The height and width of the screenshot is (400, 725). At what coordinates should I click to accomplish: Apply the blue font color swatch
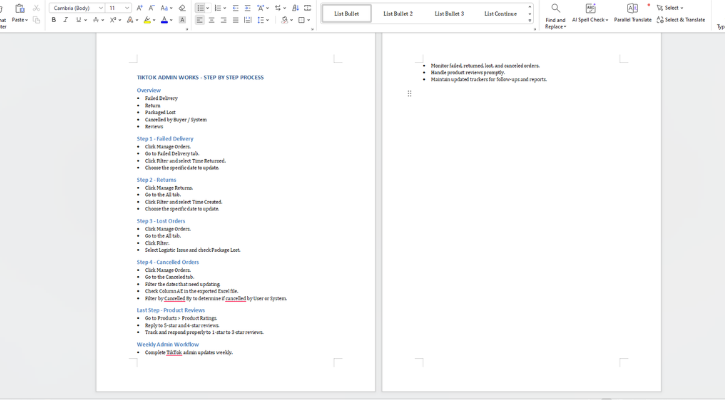164,20
